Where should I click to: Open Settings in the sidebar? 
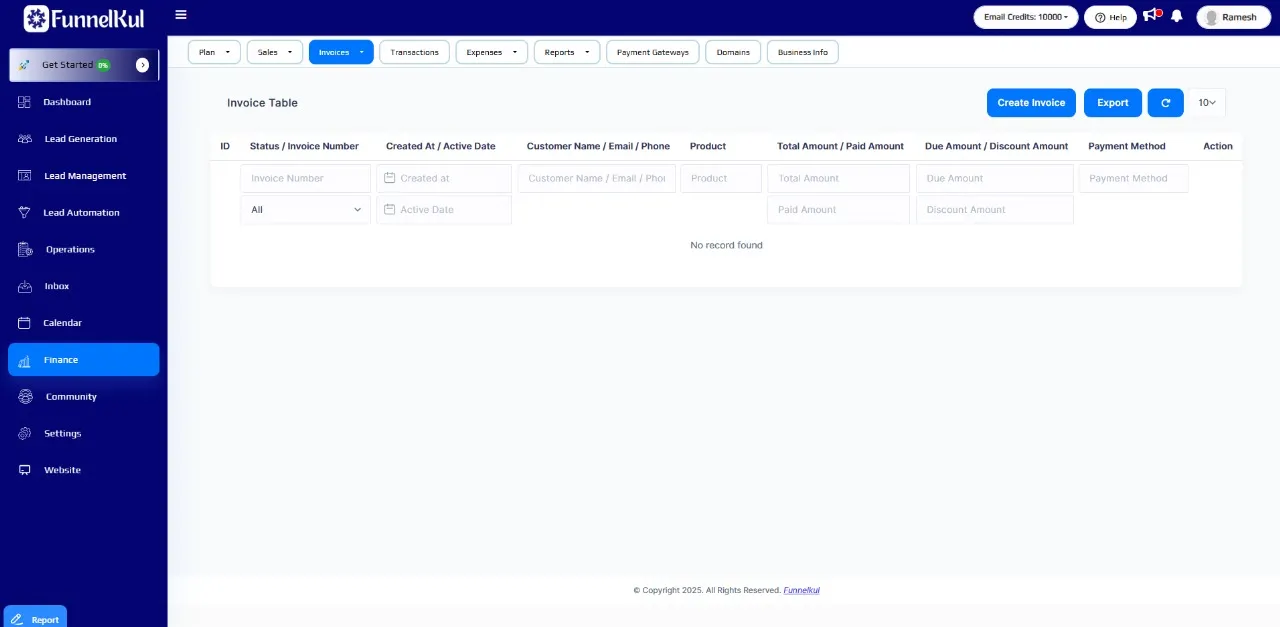[62, 433]
